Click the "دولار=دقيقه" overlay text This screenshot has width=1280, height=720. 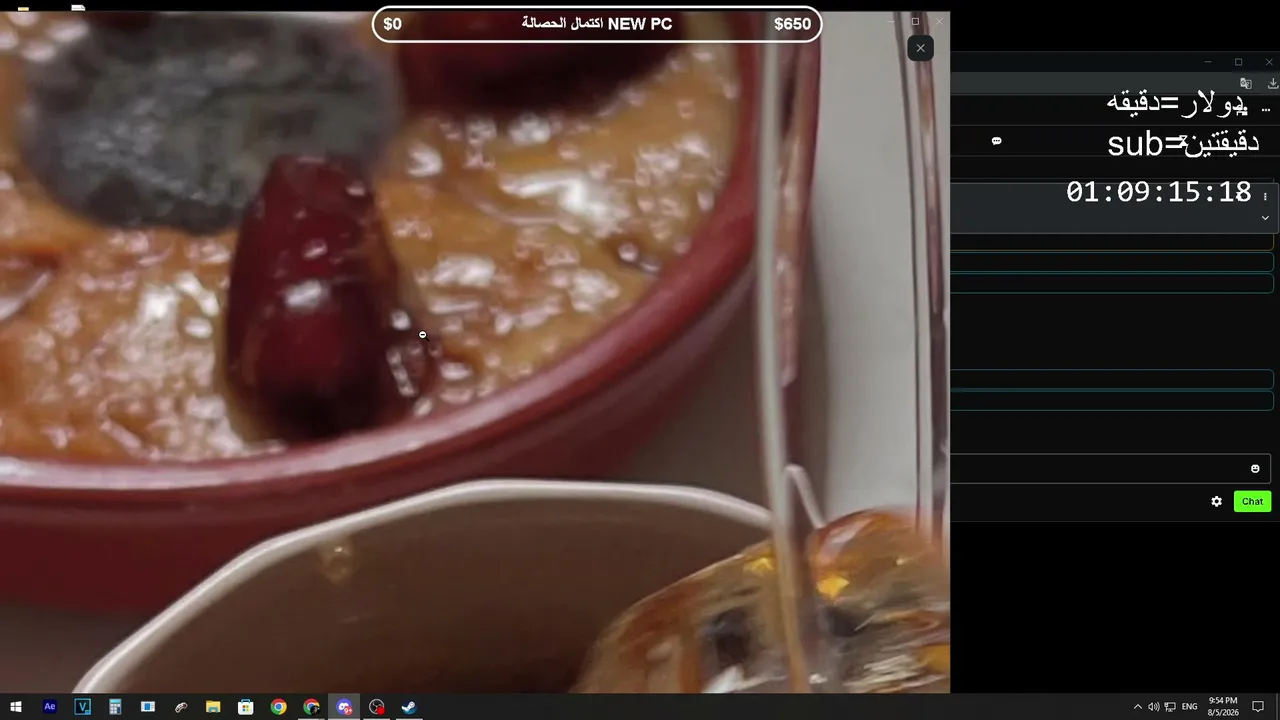coord(1177,102)
